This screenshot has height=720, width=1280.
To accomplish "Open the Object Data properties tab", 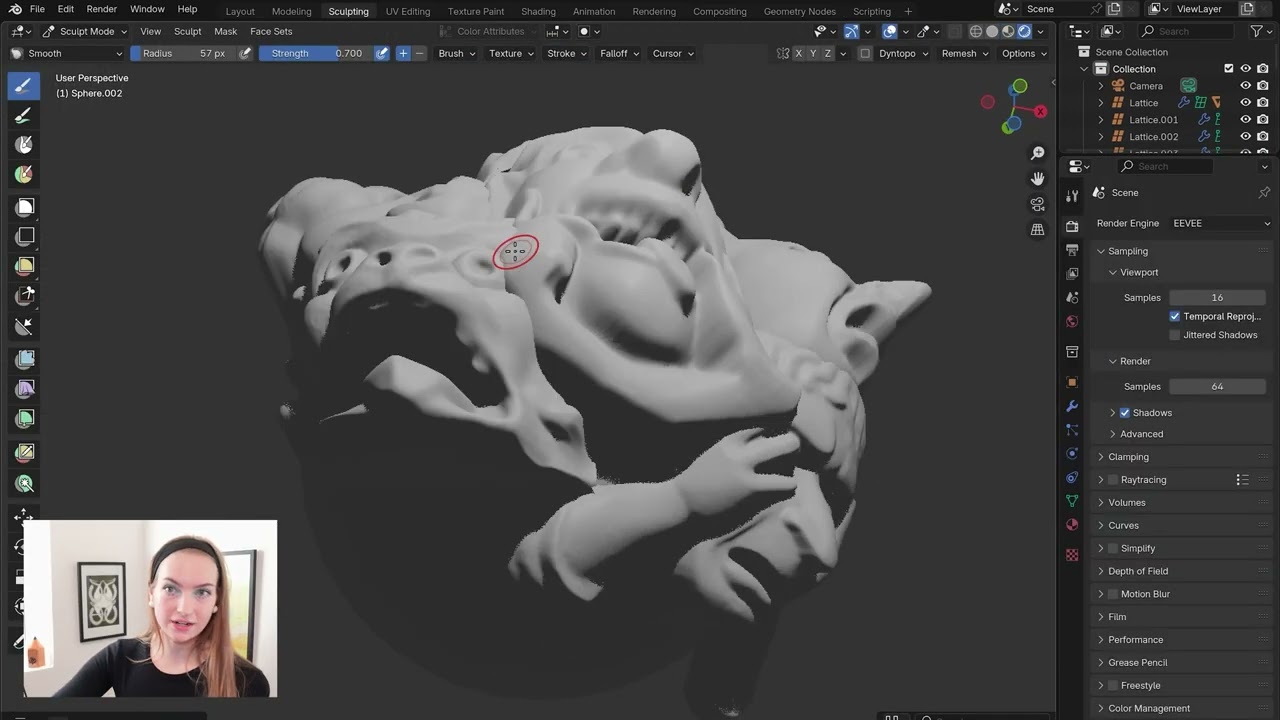I will pos(1072,501).
